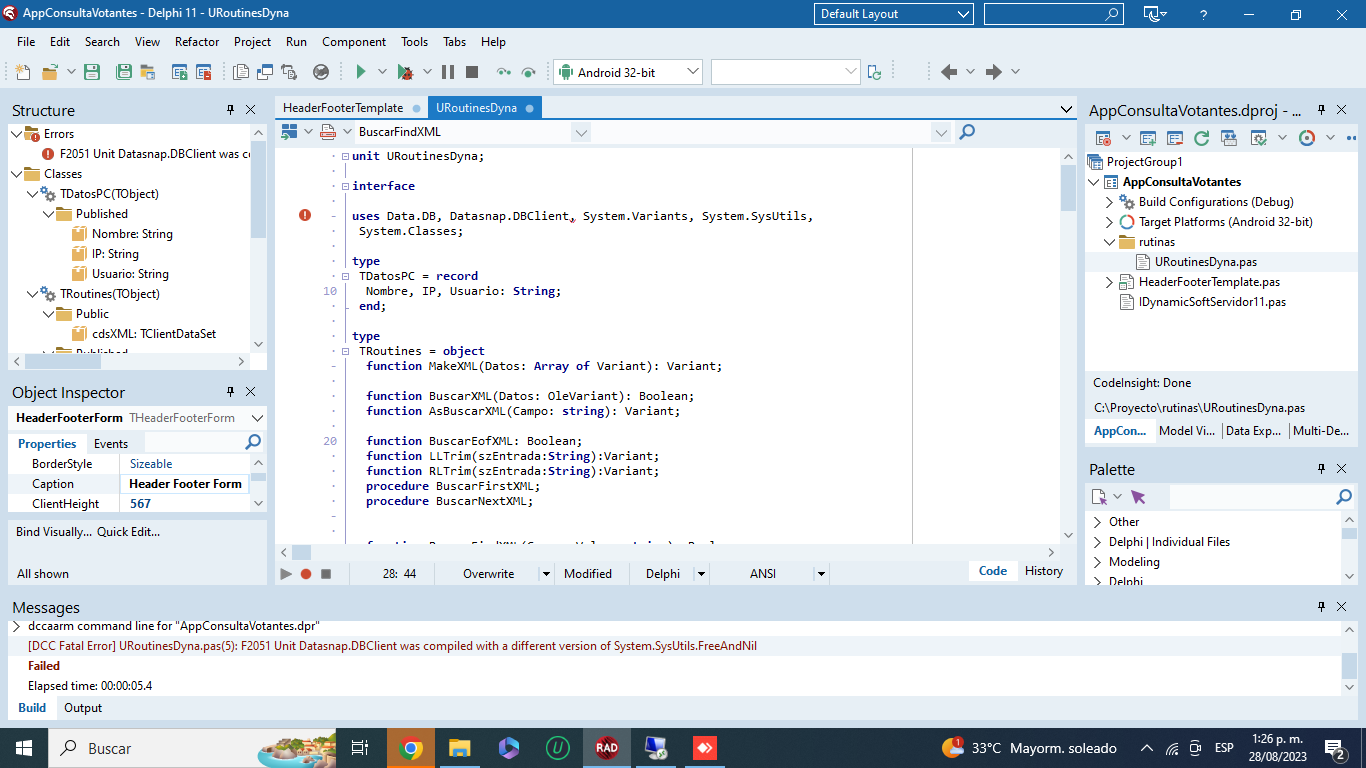Collapse the TDatosPC(TObject) class node
Image resolution: width=1366 pixels, height=768 pixels.
[32, 194]
